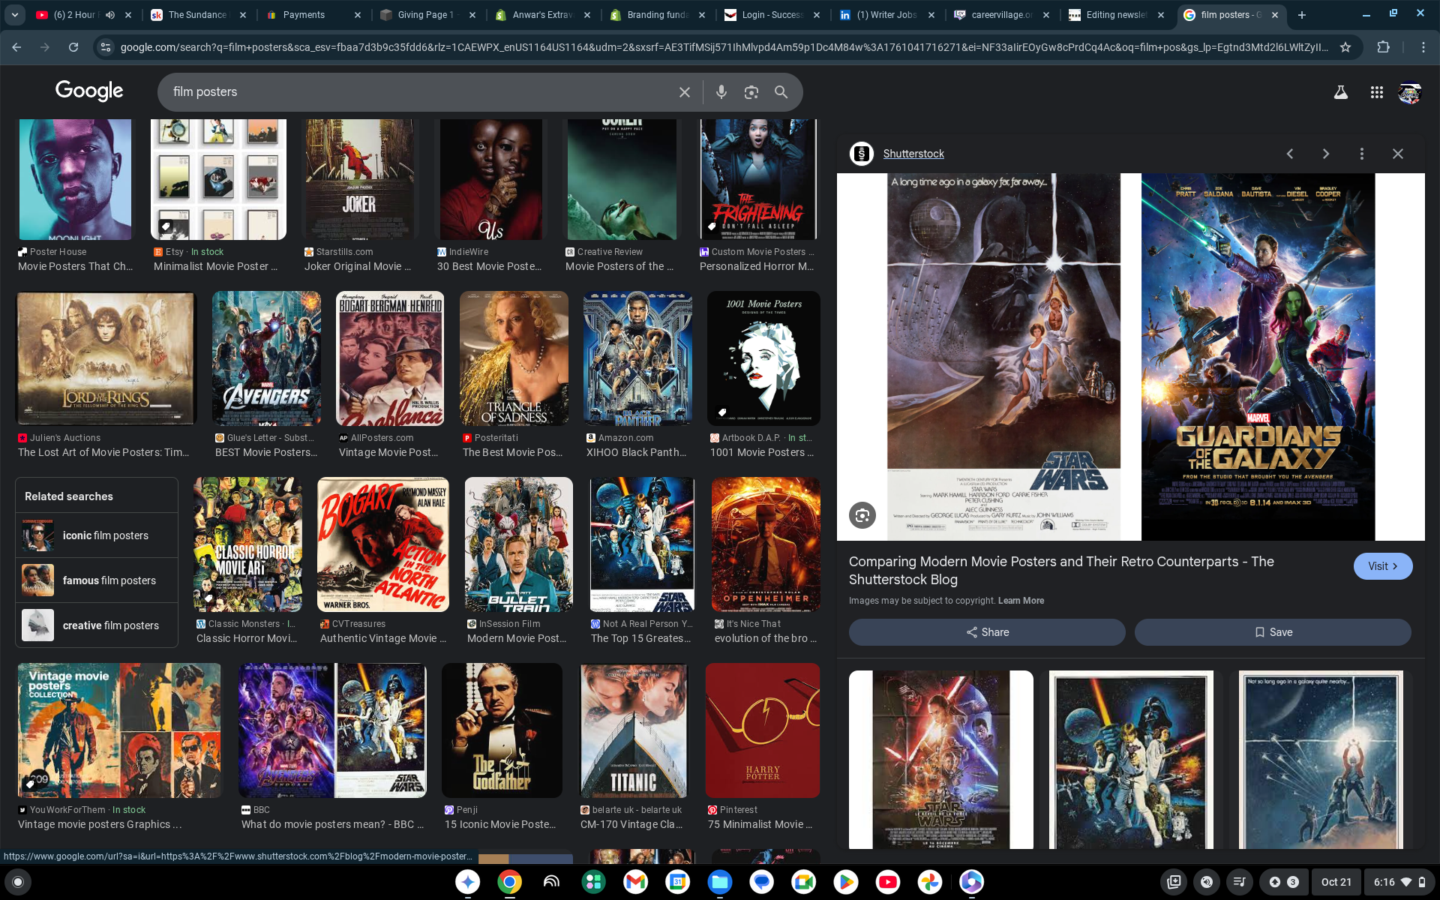The width and height of the screenshot is (1440, 900).
Task: Save the Shutterstock image
Action: click(x=1272, y=632)
